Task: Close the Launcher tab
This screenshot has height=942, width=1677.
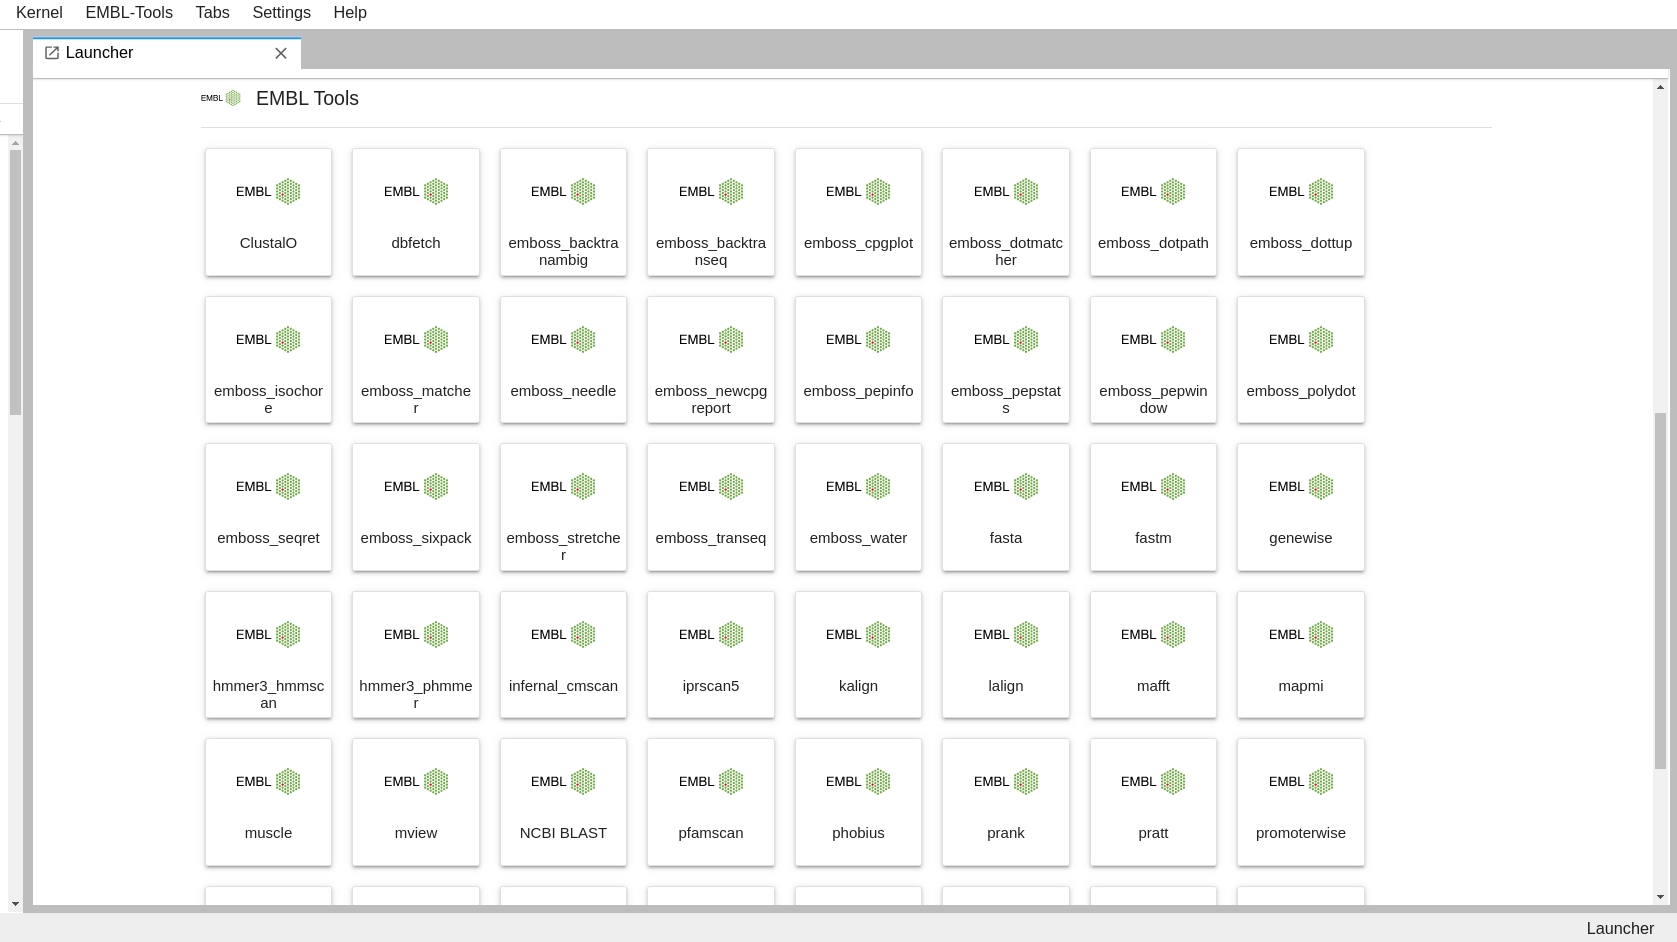Action: click(x=281, y=53)
